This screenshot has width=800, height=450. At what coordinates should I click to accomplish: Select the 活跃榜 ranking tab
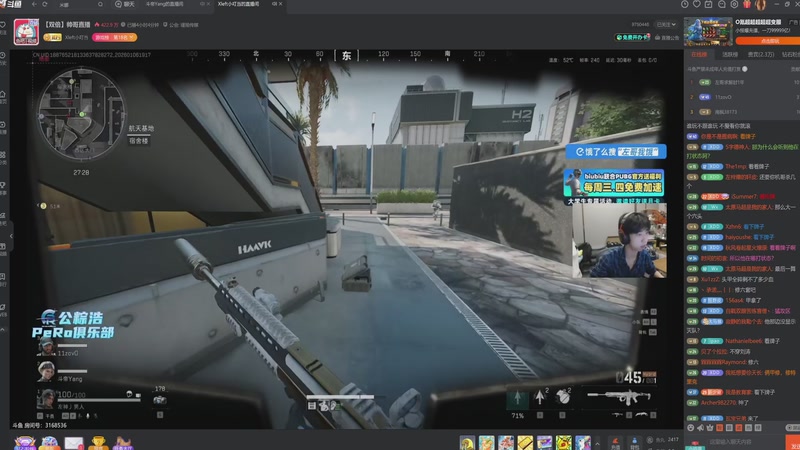pos(730,55)
